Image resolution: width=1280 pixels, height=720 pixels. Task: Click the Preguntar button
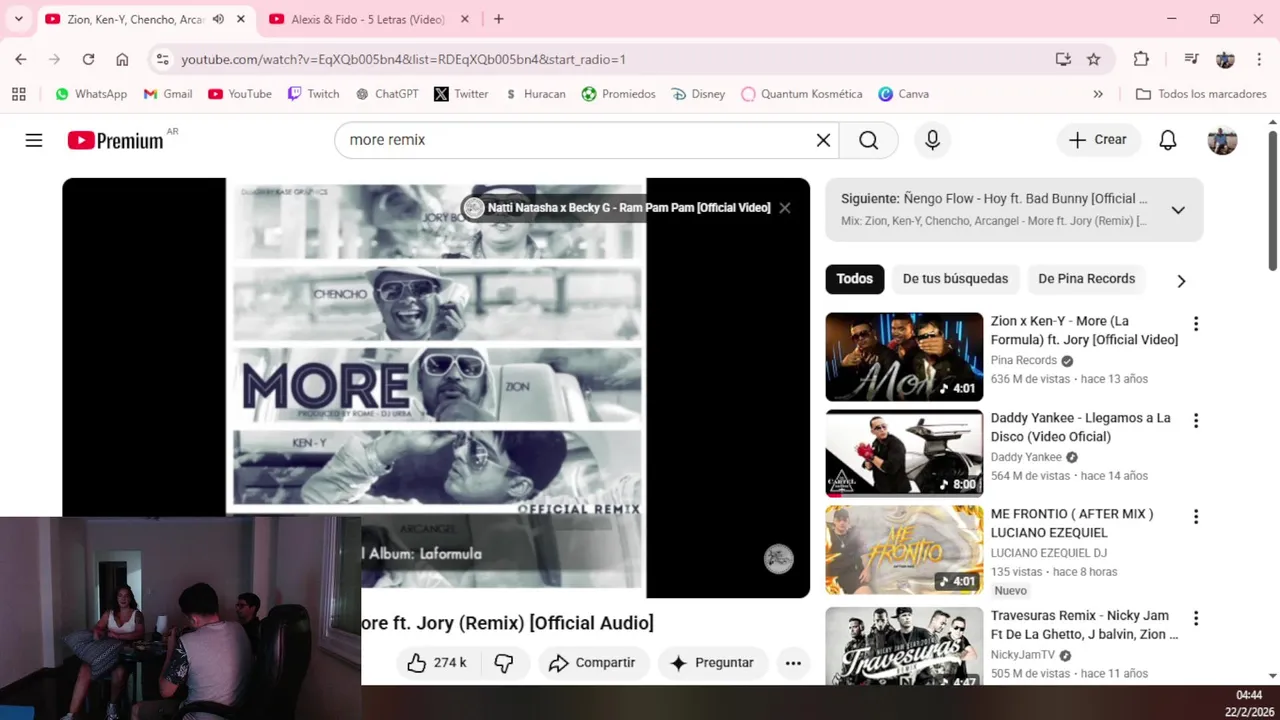[712, 663]
